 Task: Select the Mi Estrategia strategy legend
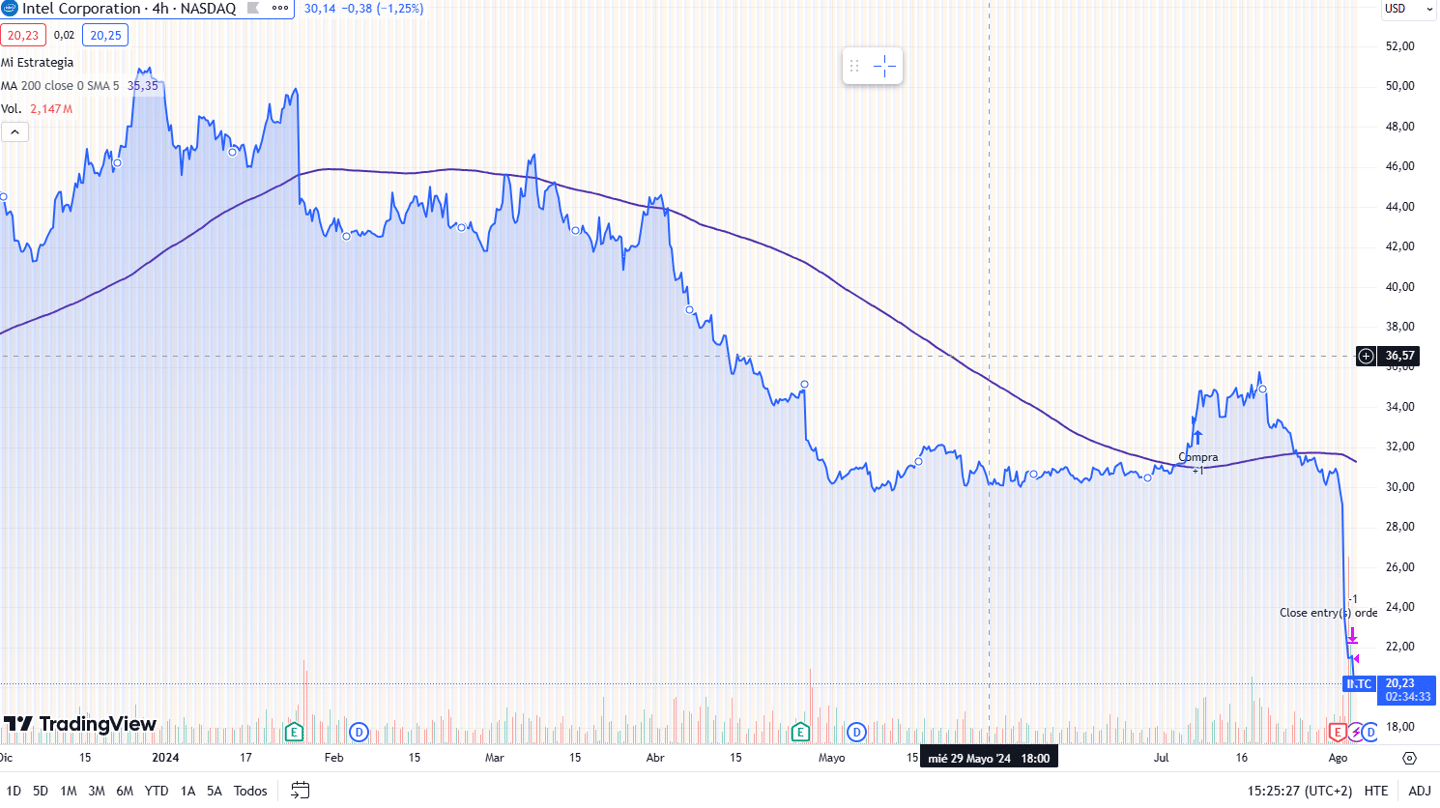click(37, 62)
